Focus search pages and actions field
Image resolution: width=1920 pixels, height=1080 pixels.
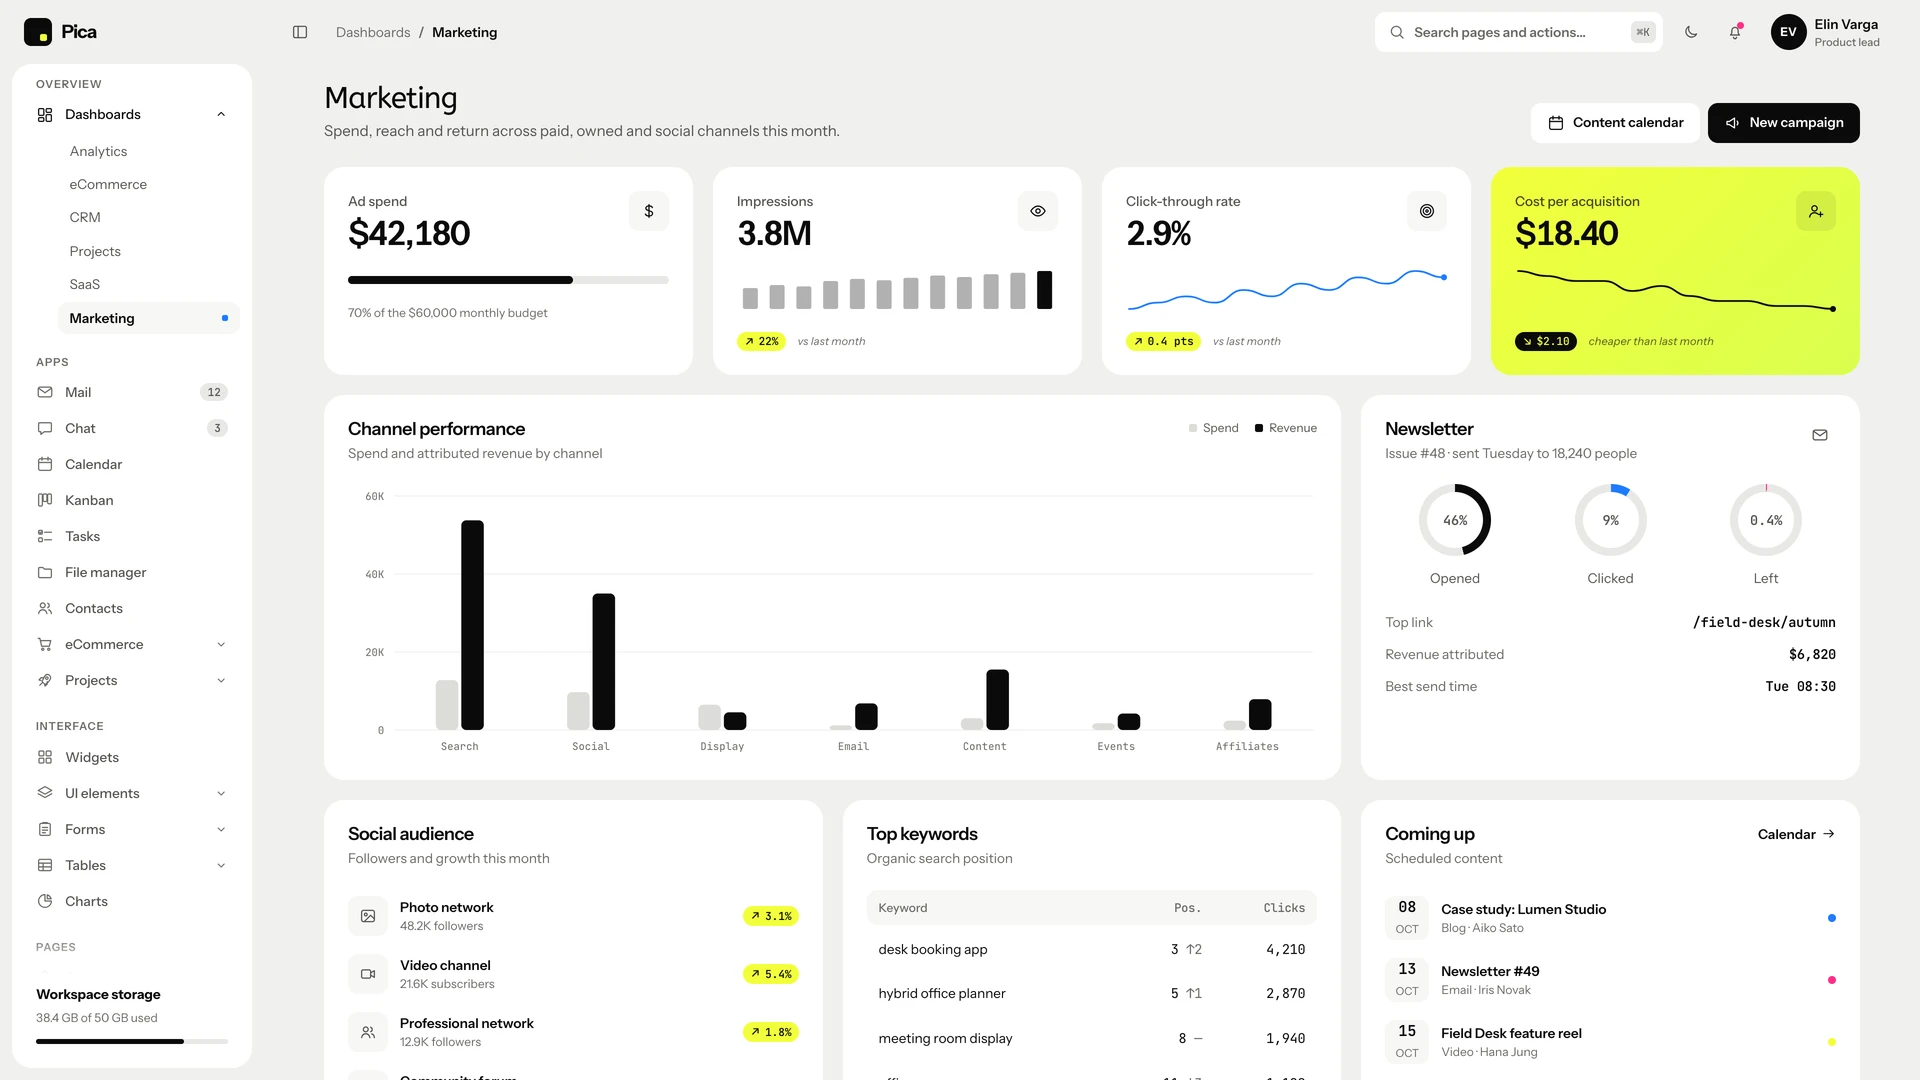(x=1518, y=32)
